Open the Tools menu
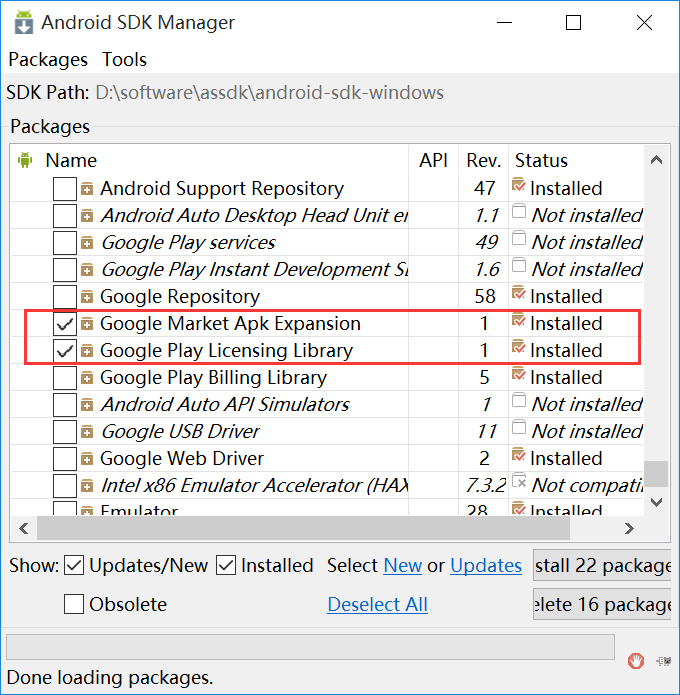Image resolution: width=680 pixels, height=695 pixels. [124, 59]
